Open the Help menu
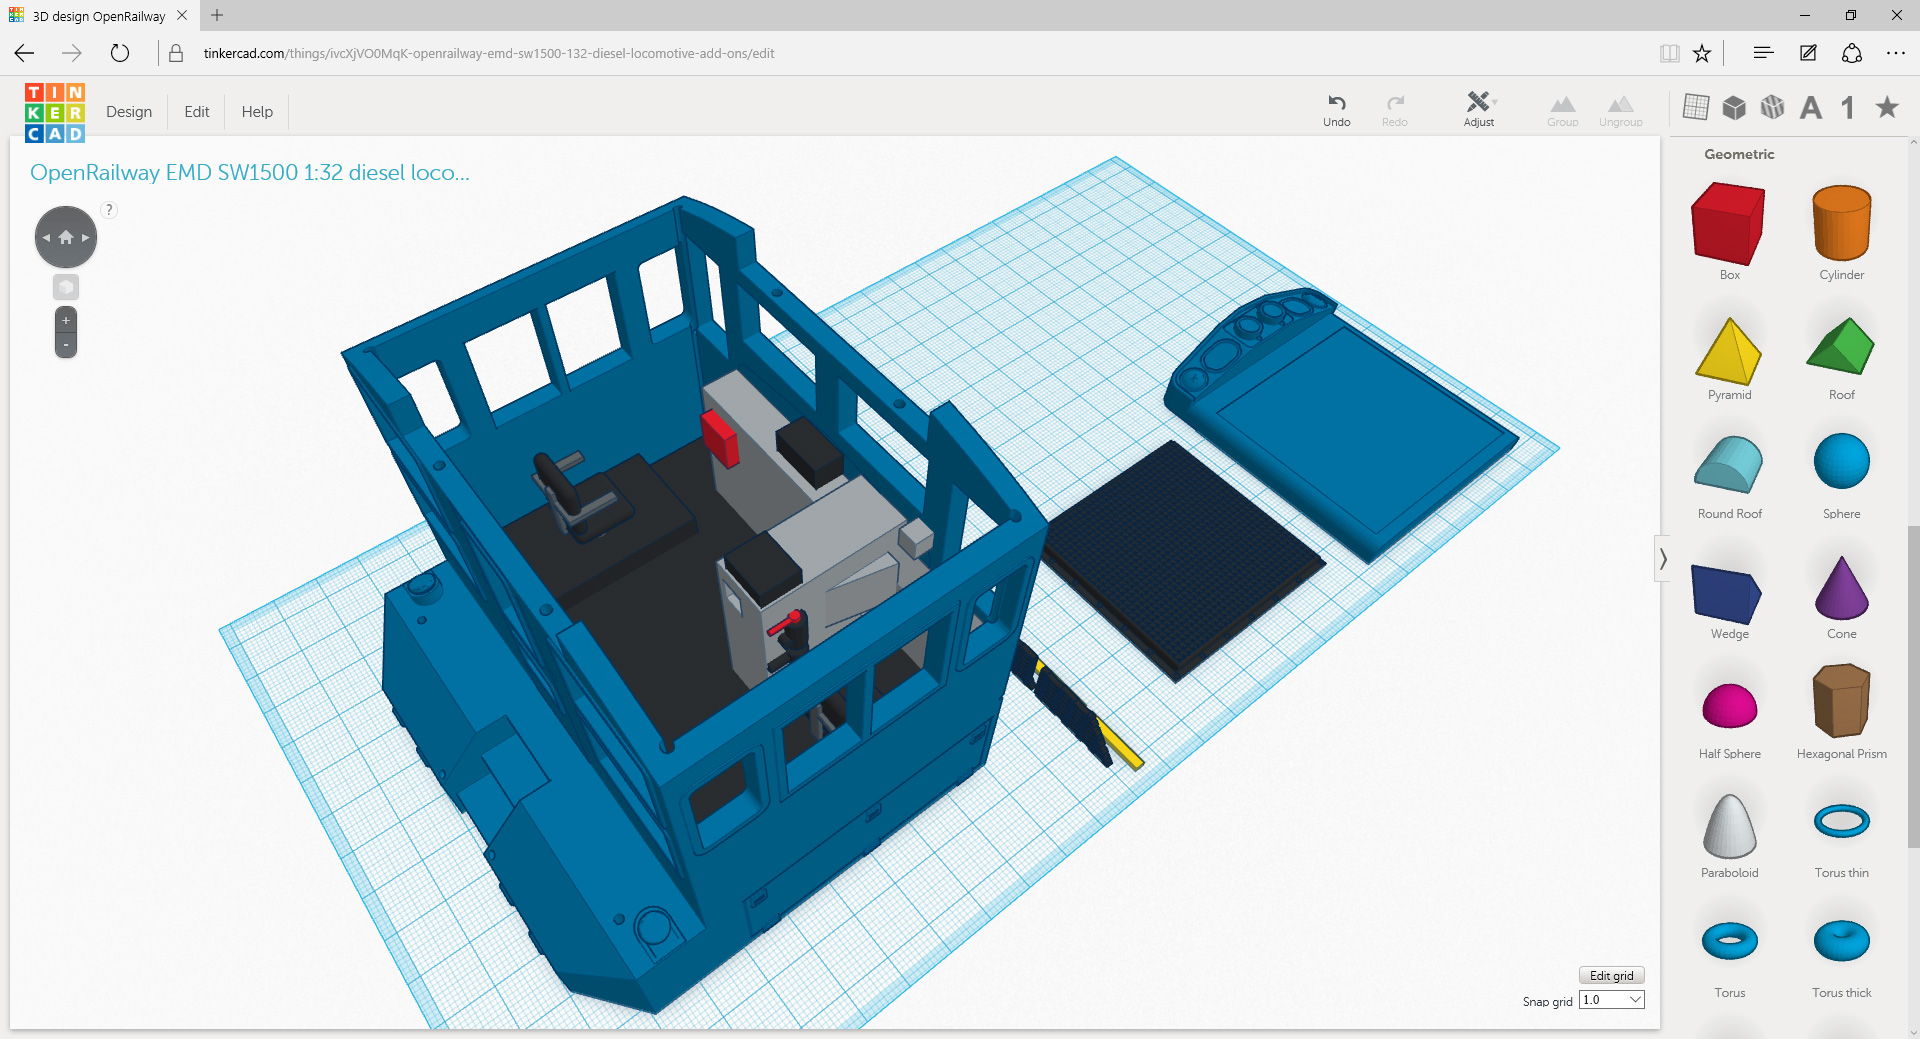1920x1039 pixels. 257,112
